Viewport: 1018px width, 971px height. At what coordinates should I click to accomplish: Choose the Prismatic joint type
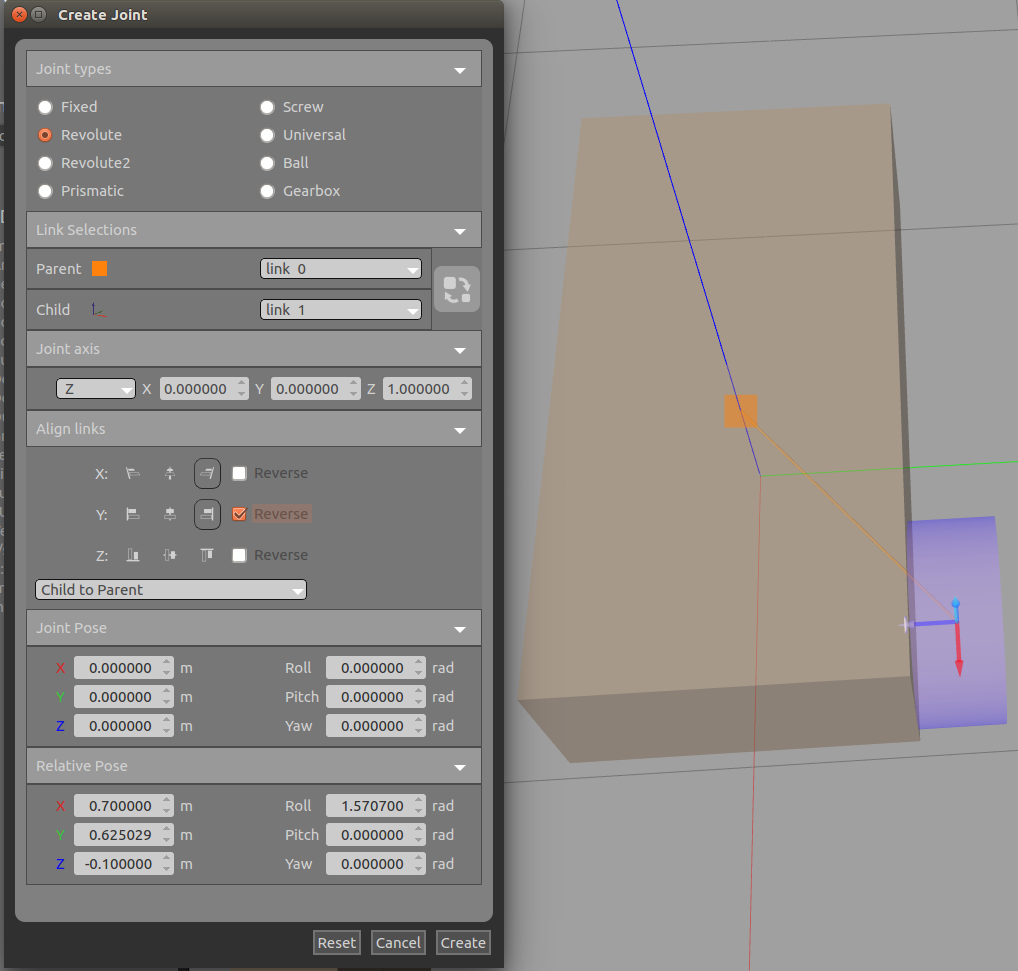click(x=45, y=191)
